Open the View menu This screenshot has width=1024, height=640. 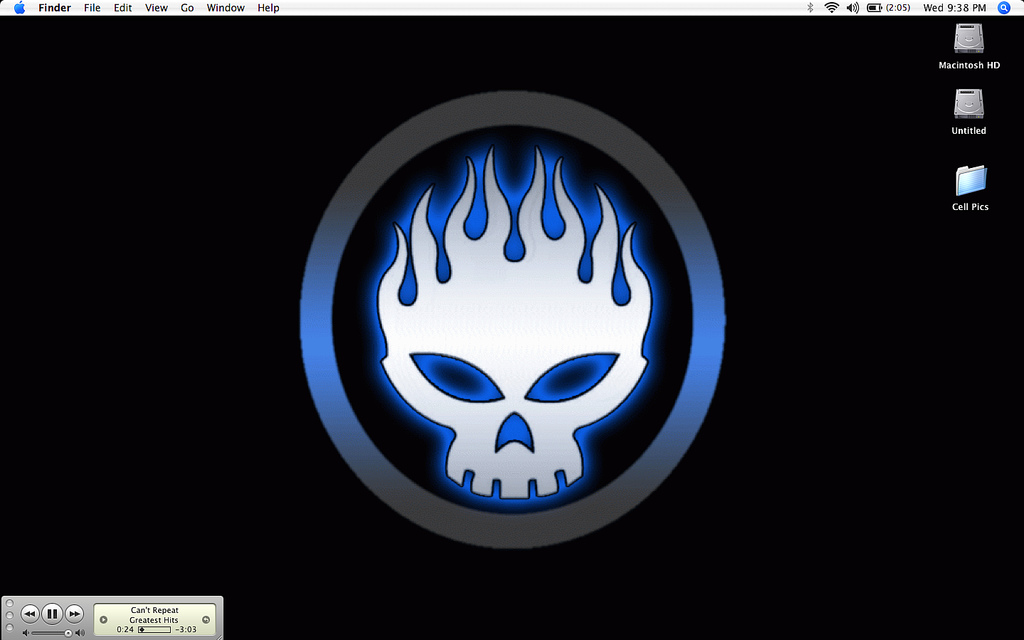coord(156,8)
